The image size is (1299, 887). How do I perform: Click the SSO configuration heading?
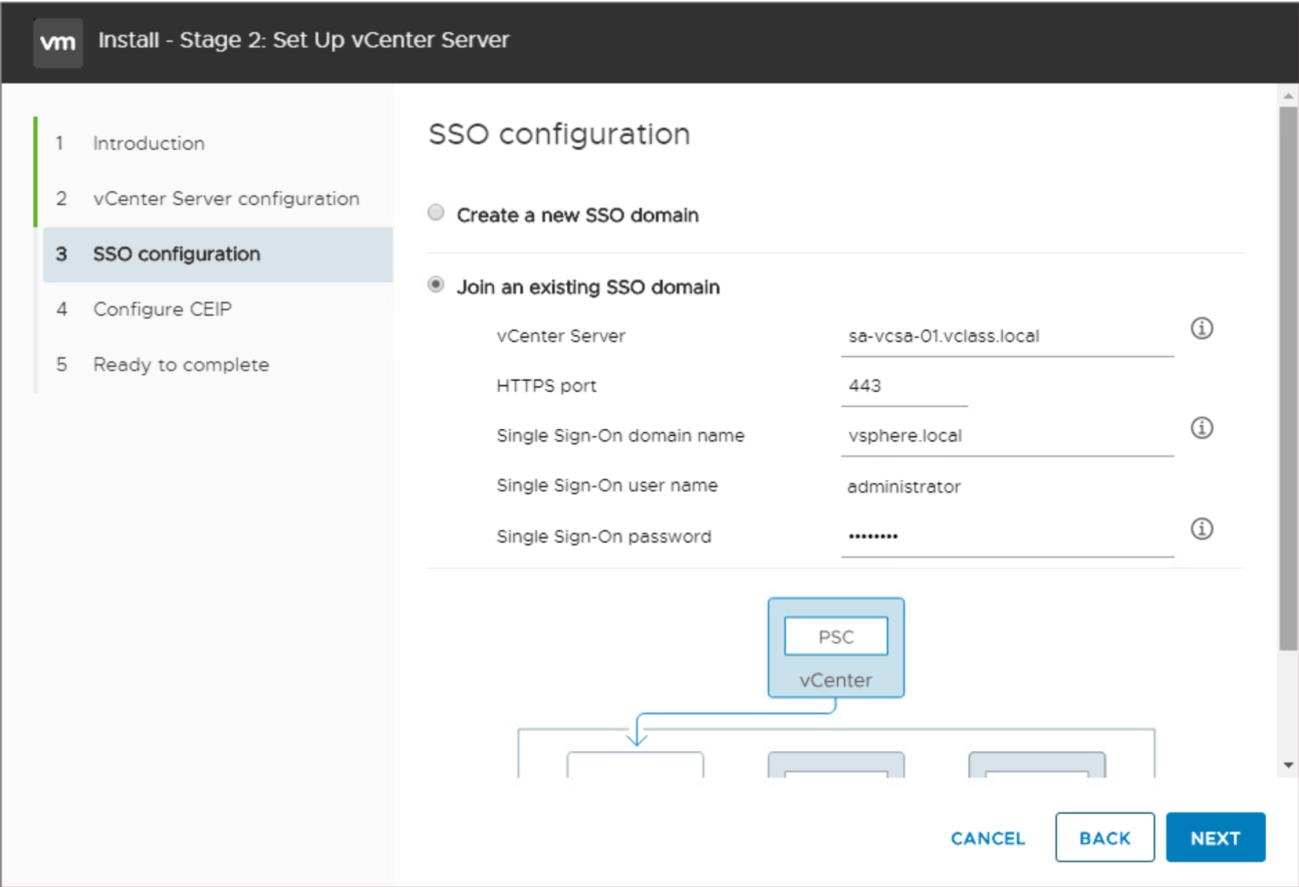559,134
